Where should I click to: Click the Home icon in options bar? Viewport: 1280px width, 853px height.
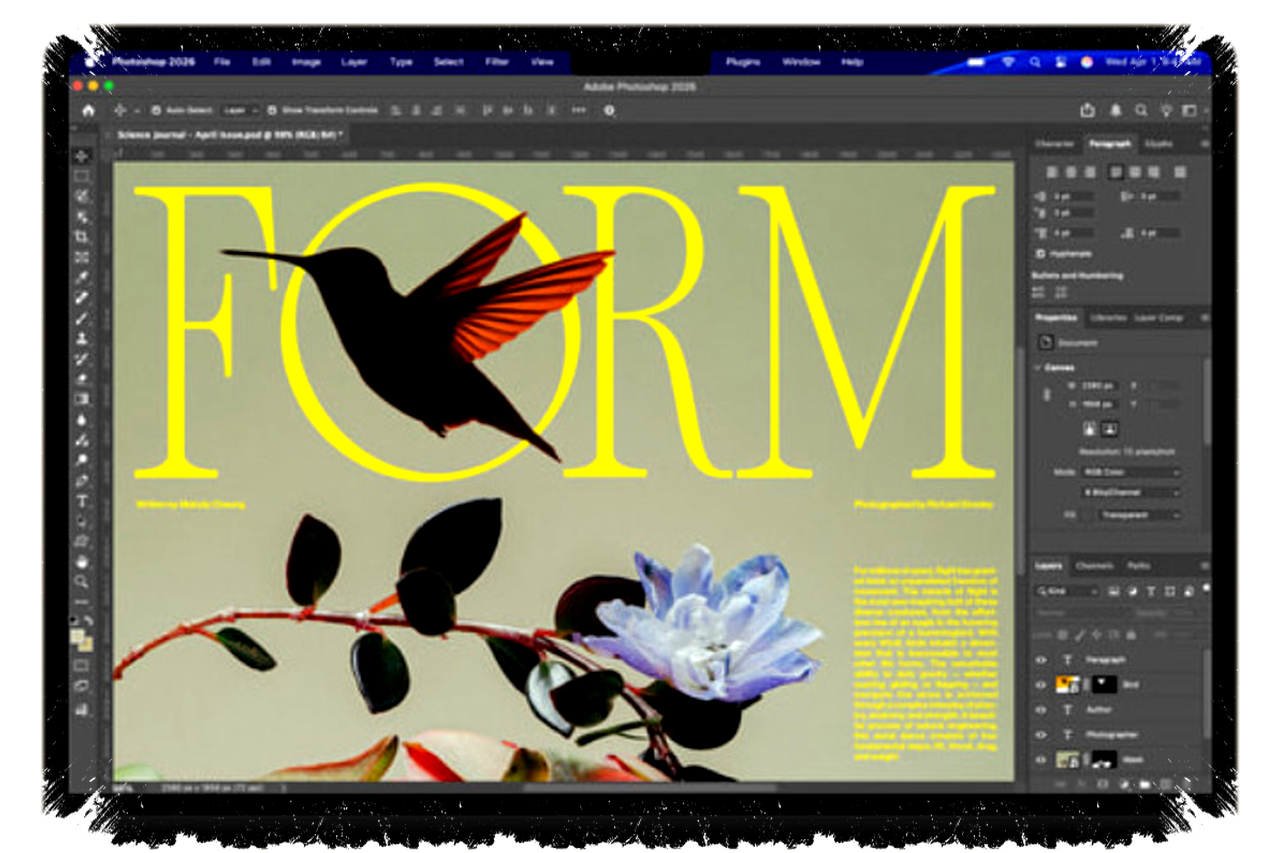(x=88, y=110)
